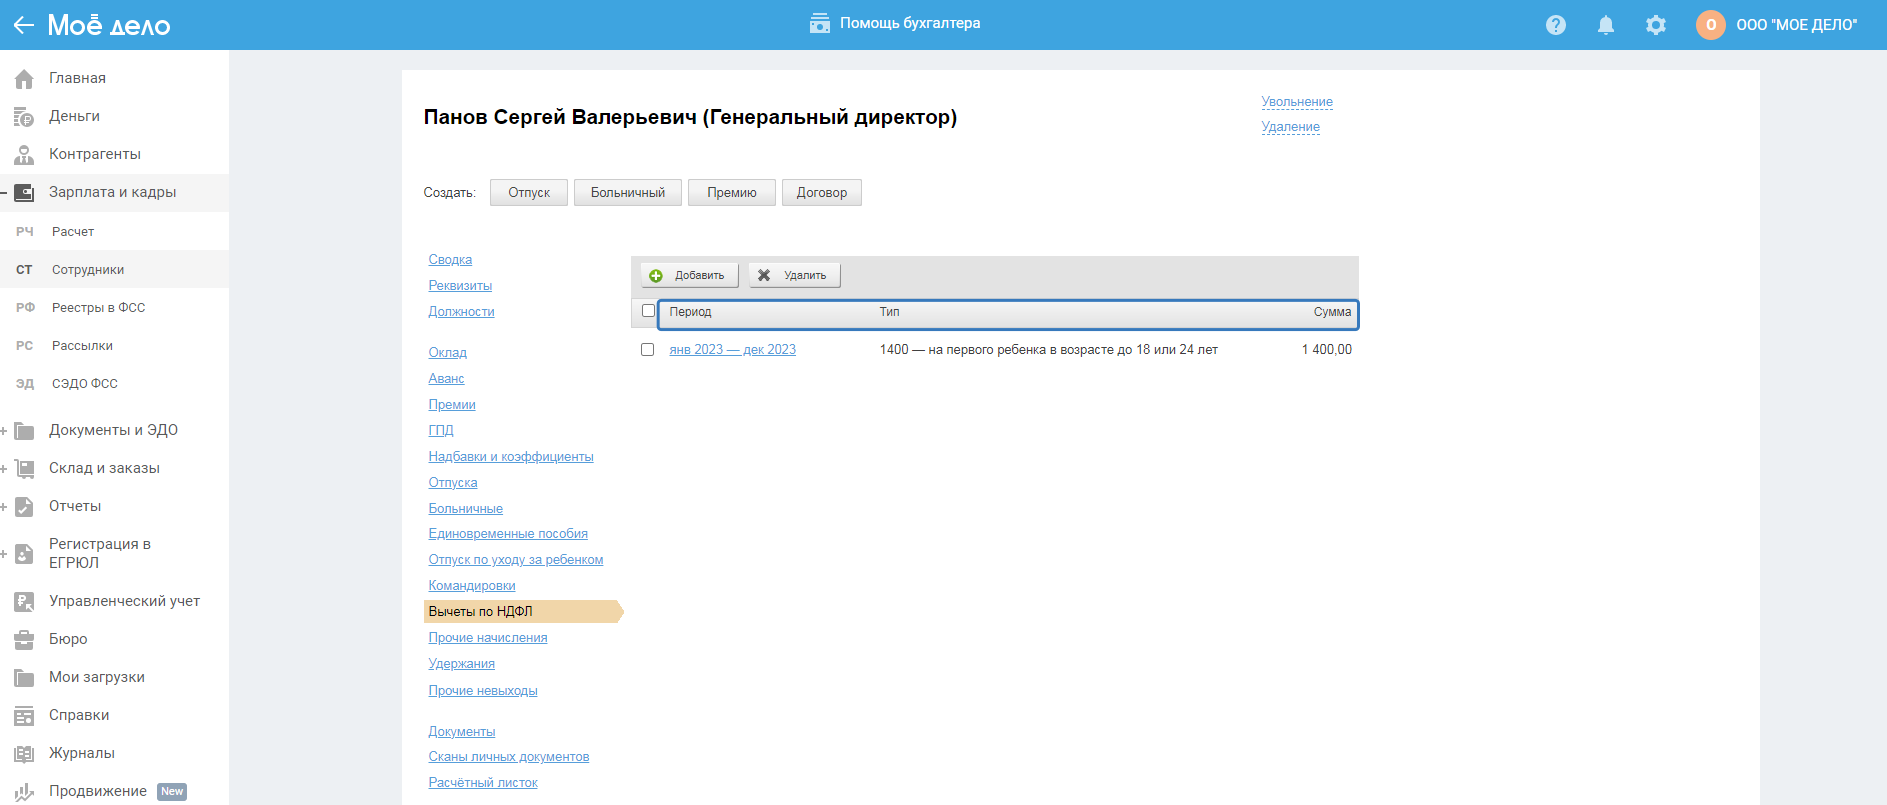Create a Больничный for the employee
This screenshot has width=1887, height=805.
pos(628,193)
